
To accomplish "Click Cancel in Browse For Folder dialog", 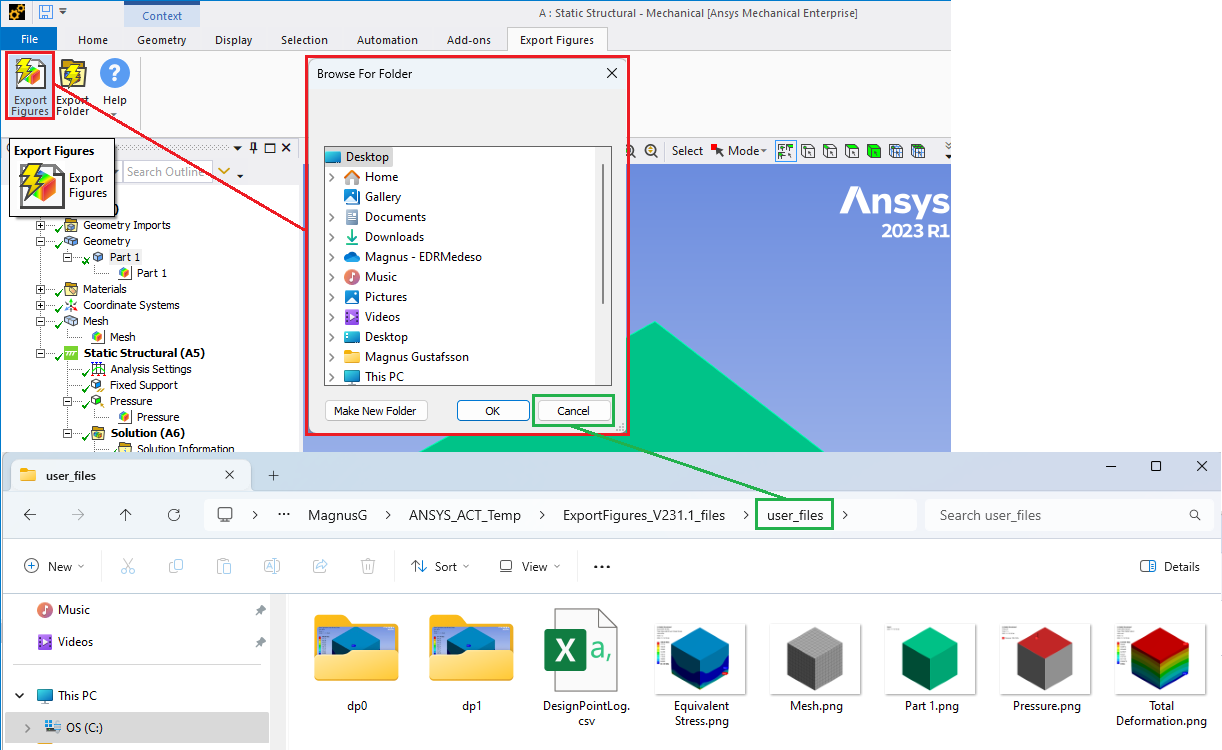I will (x=573, y=411).
